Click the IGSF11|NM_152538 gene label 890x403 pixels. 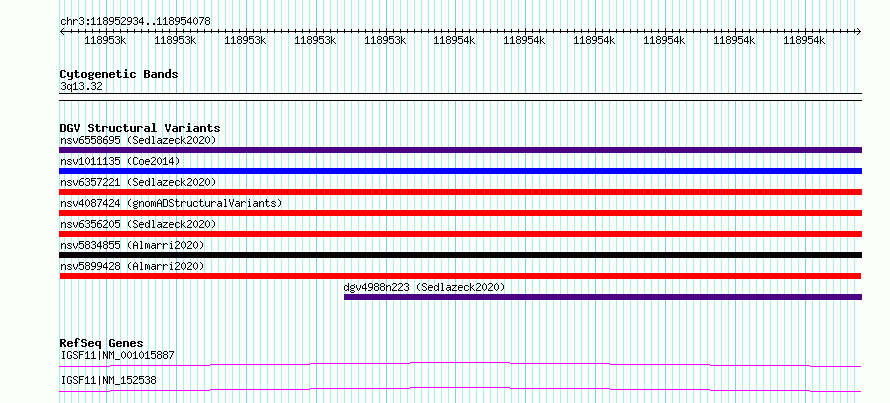click(108, 380)
